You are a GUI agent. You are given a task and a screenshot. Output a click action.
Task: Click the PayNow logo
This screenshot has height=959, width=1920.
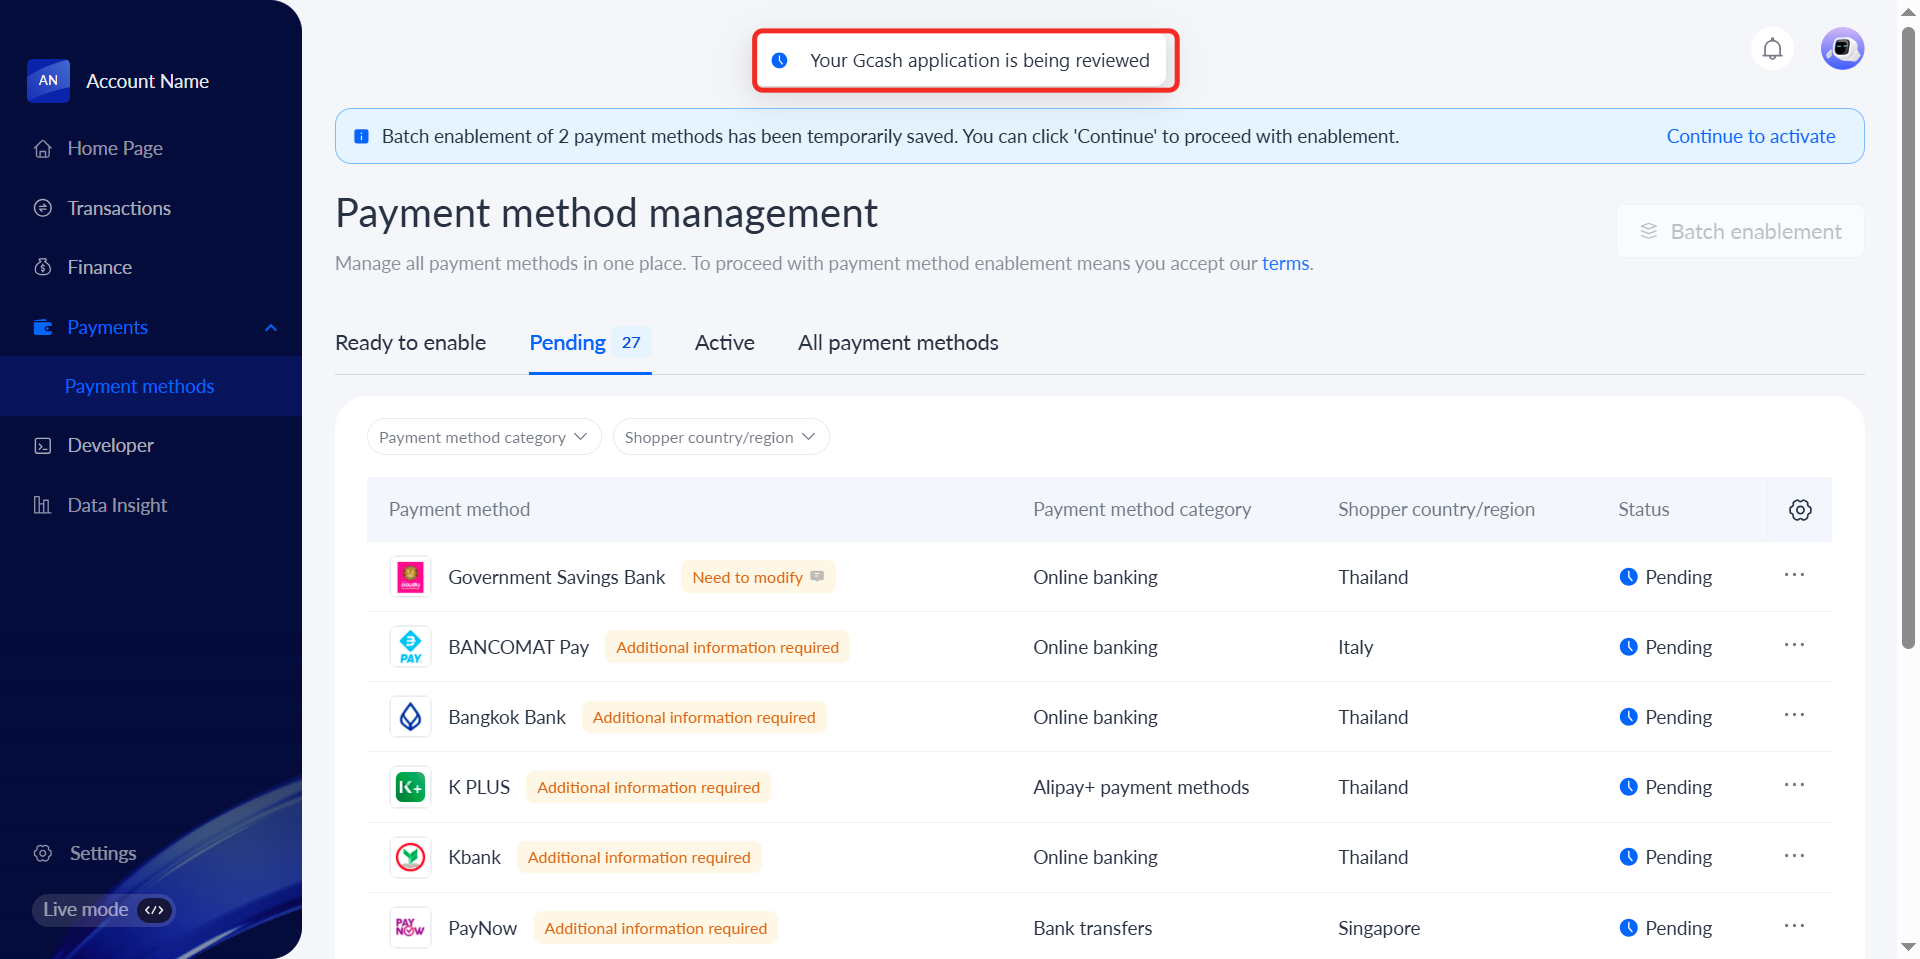pyautogui.click(x=410, y=928)
